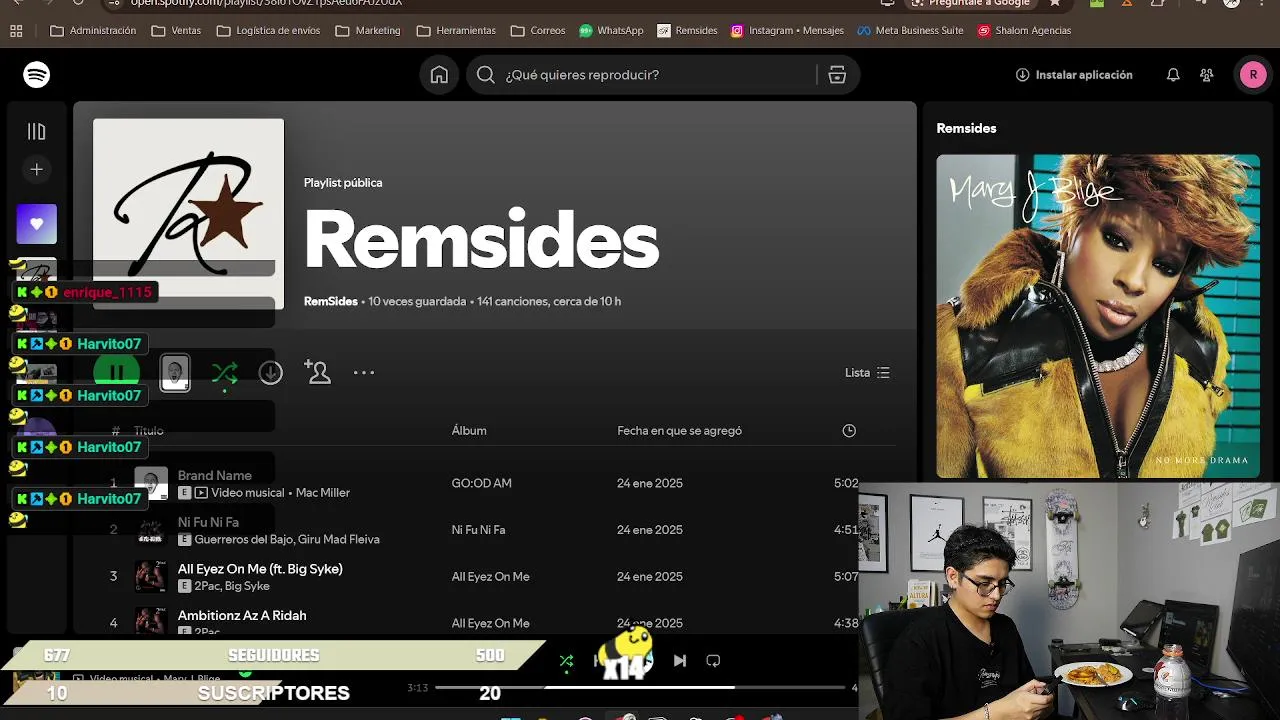Open the Lista view dropdown
Viewport: 1280px width, 720px height.
(867, 373)
